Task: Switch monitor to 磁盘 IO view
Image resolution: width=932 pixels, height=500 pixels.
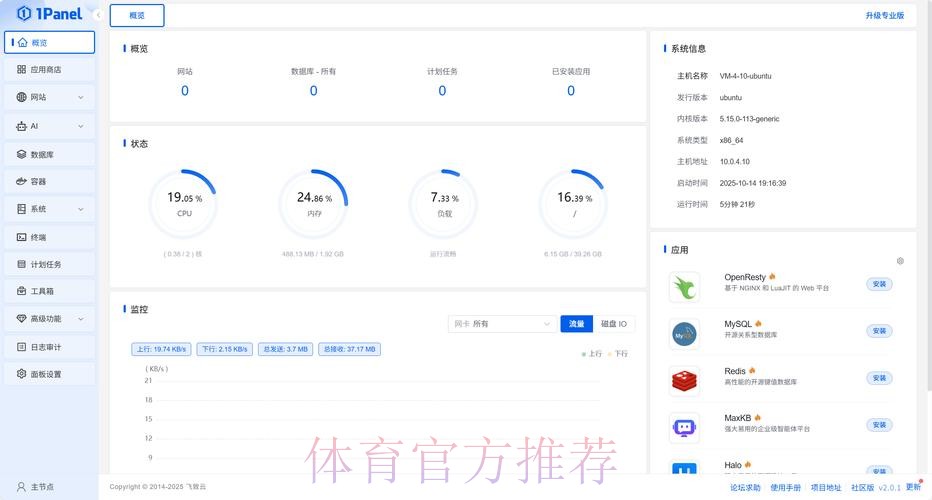Action: (613, 324)
